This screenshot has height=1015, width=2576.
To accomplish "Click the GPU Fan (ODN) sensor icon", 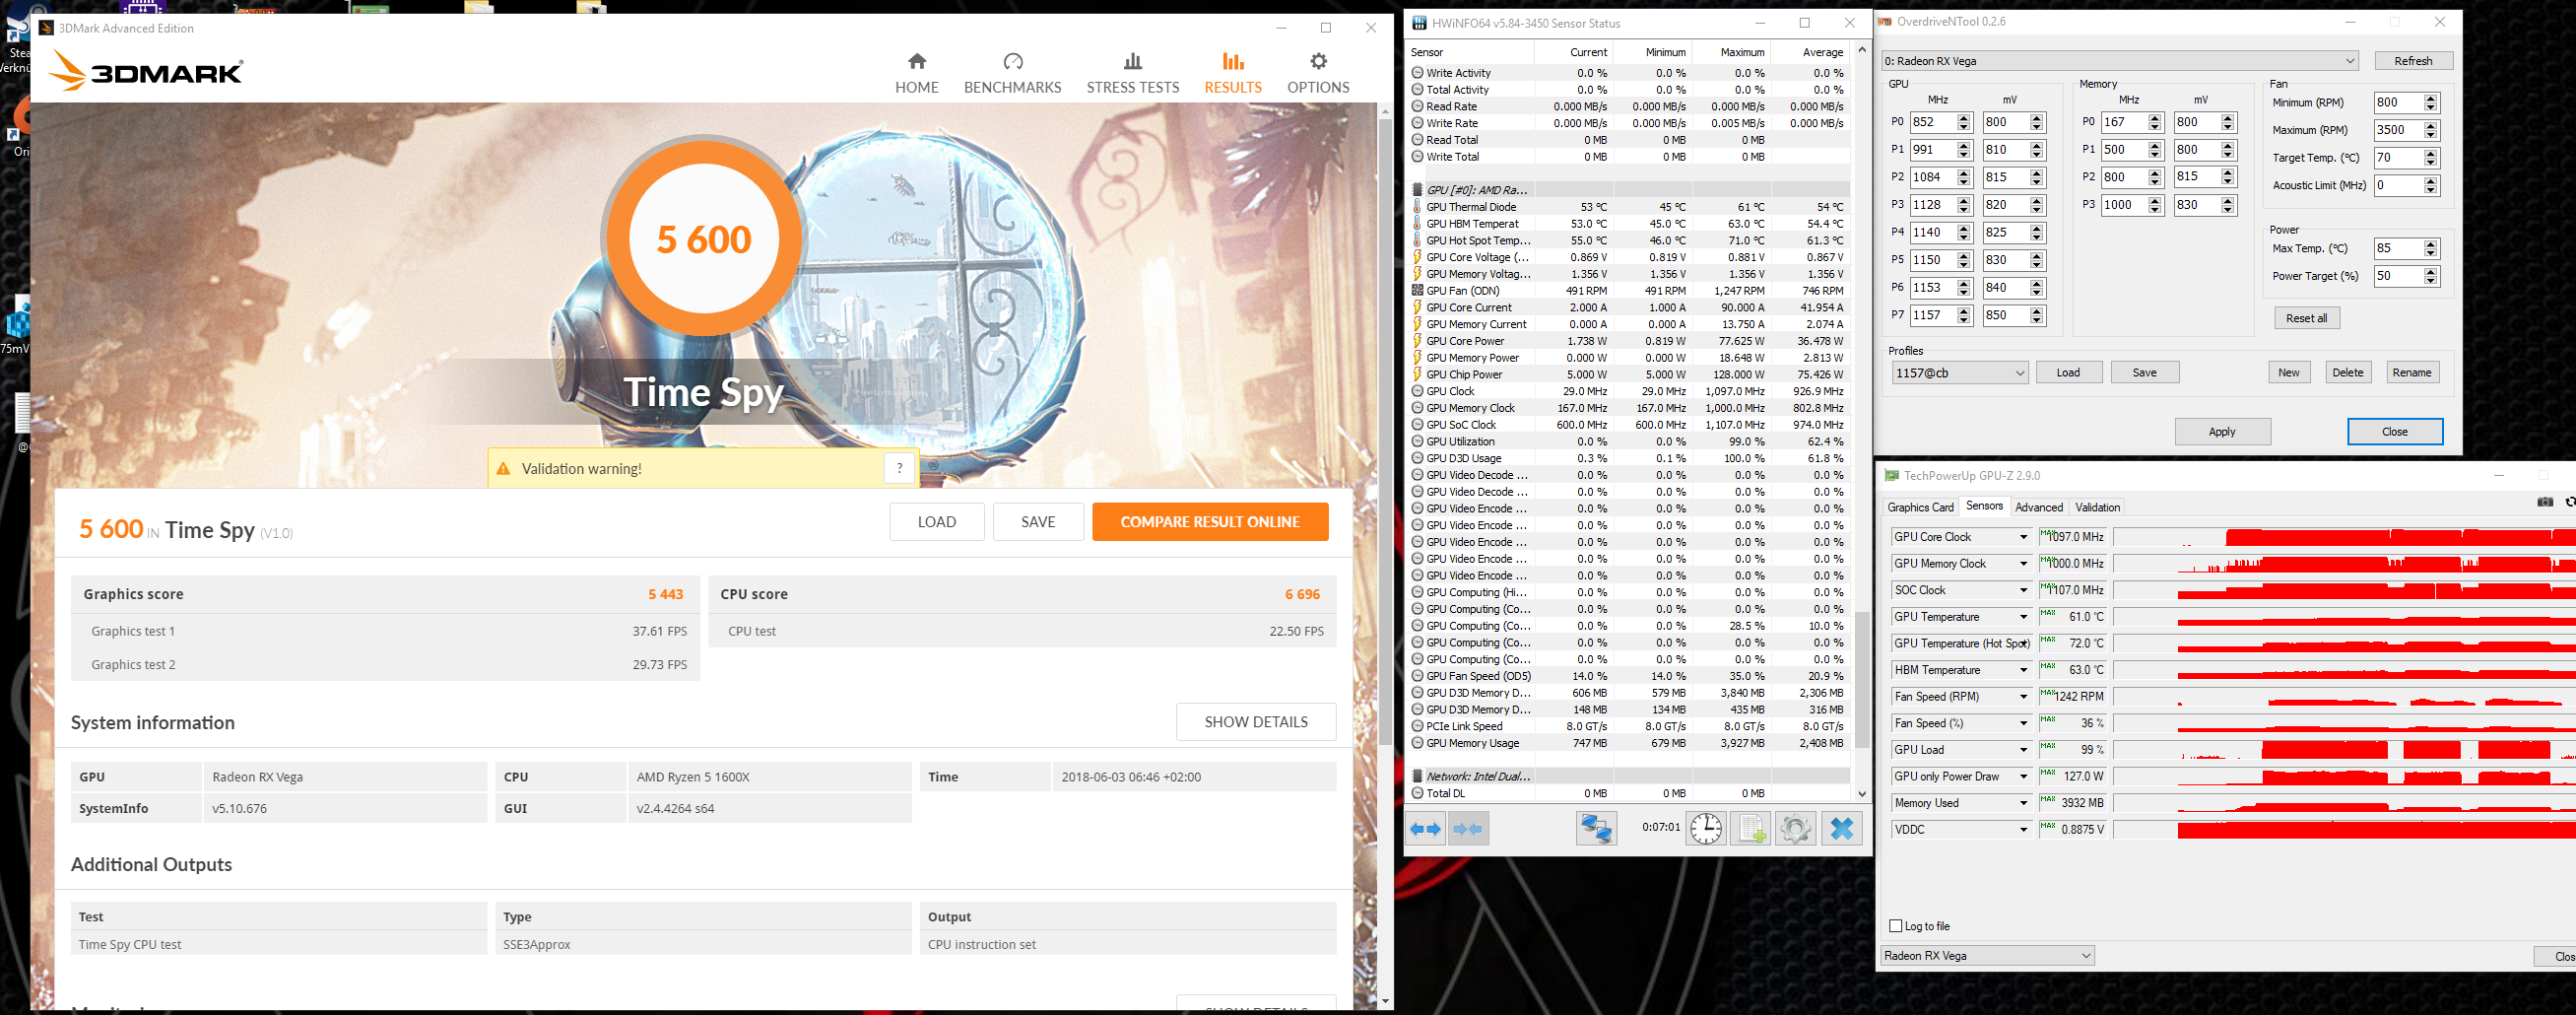I will [1417, 290].
